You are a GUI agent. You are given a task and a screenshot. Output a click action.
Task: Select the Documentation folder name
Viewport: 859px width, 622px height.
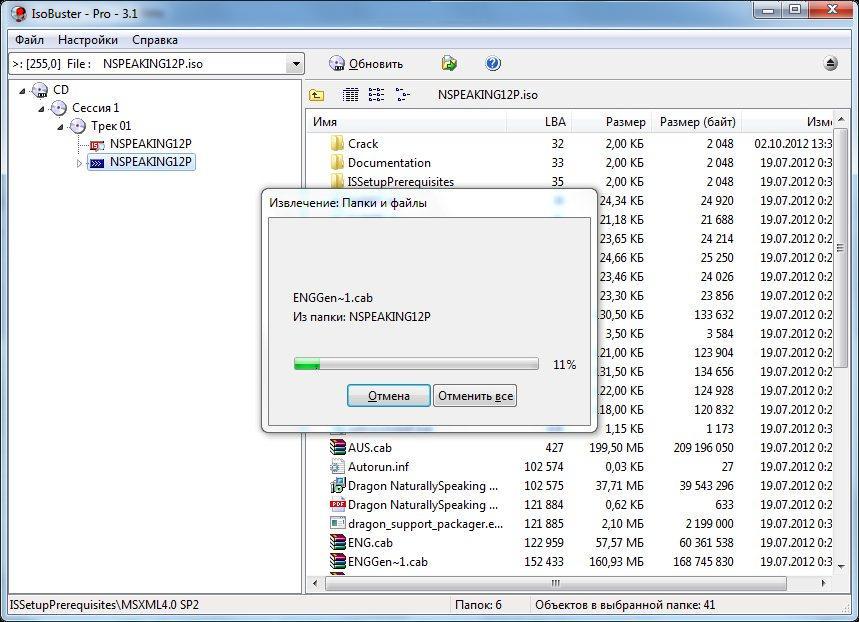389,163
